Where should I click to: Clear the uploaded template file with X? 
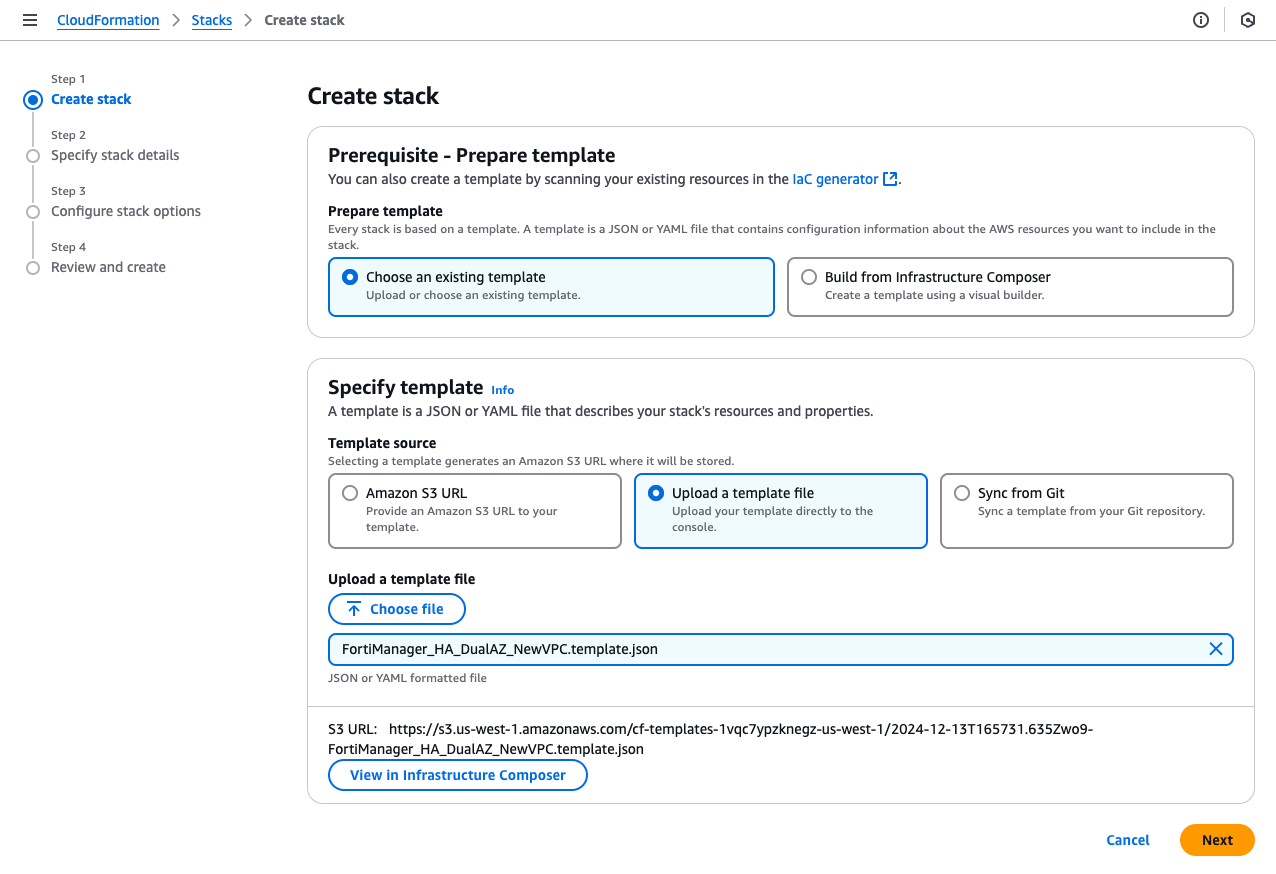tap(1216, 649)
